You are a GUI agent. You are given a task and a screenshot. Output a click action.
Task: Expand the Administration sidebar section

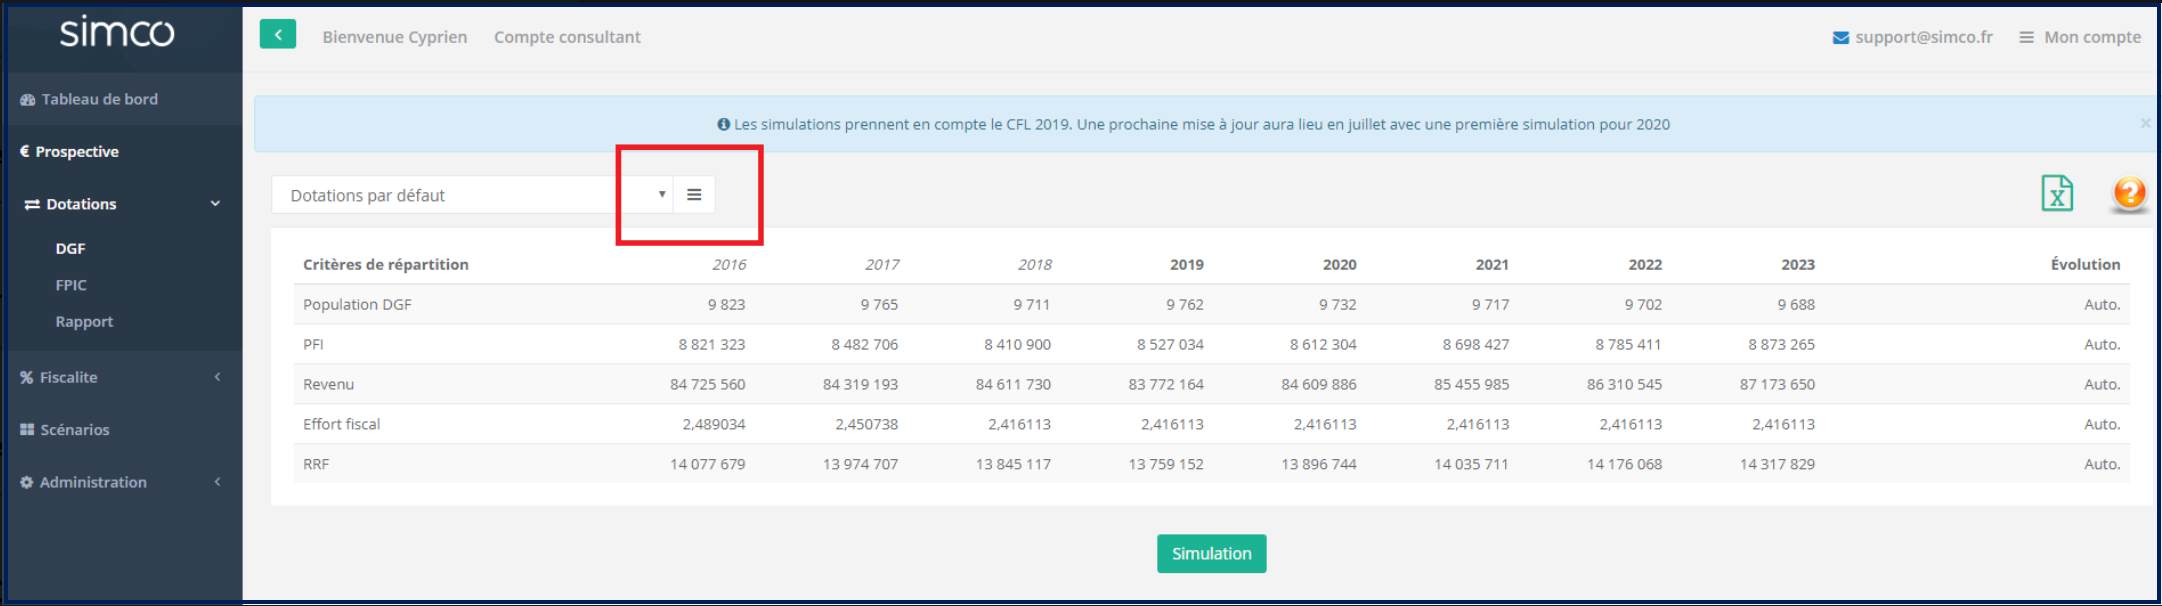tap(217, 482)
